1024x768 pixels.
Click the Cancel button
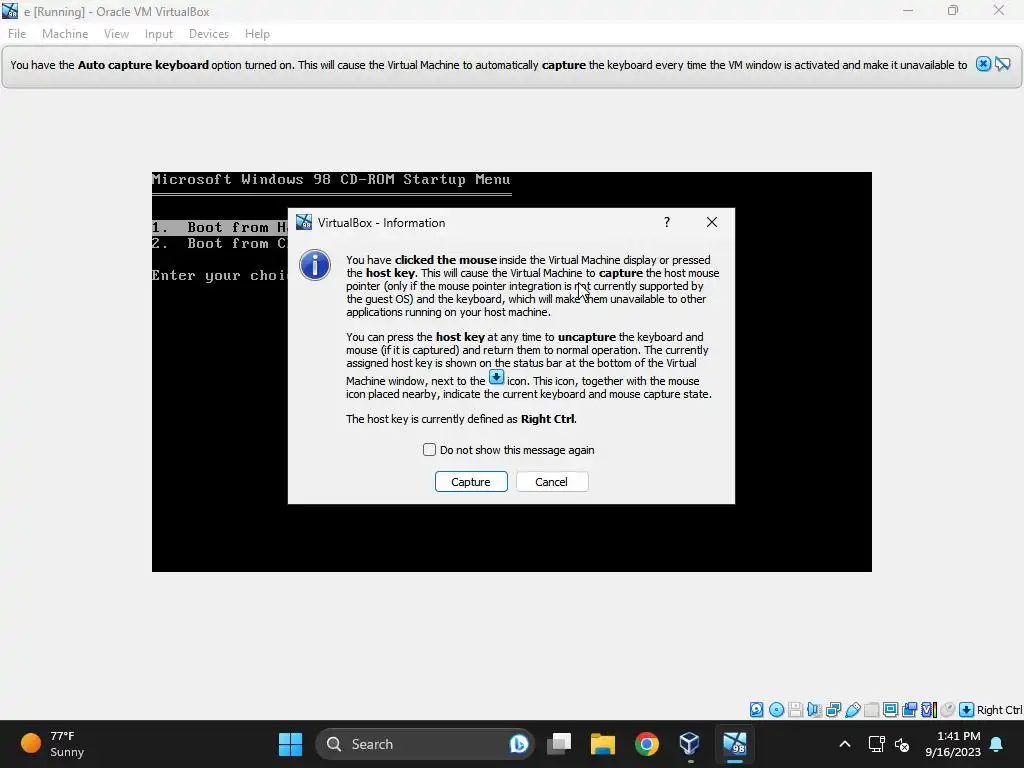click(552, 482)
